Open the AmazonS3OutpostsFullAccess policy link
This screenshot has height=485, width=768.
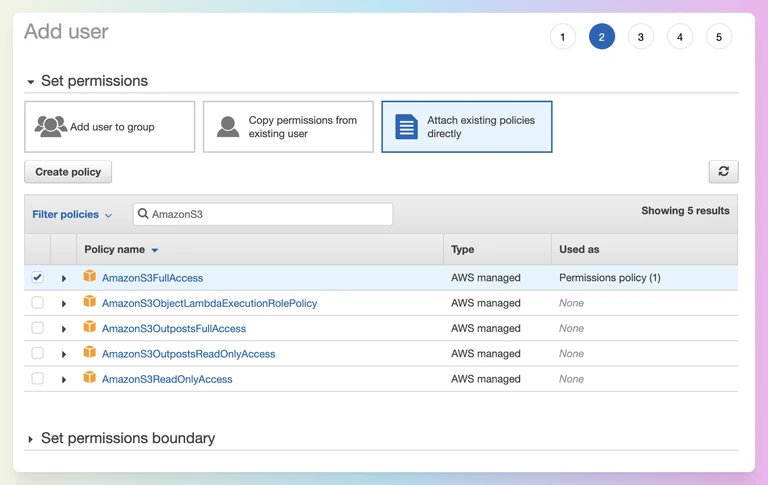pyautogui.click(x=174, y=328)
